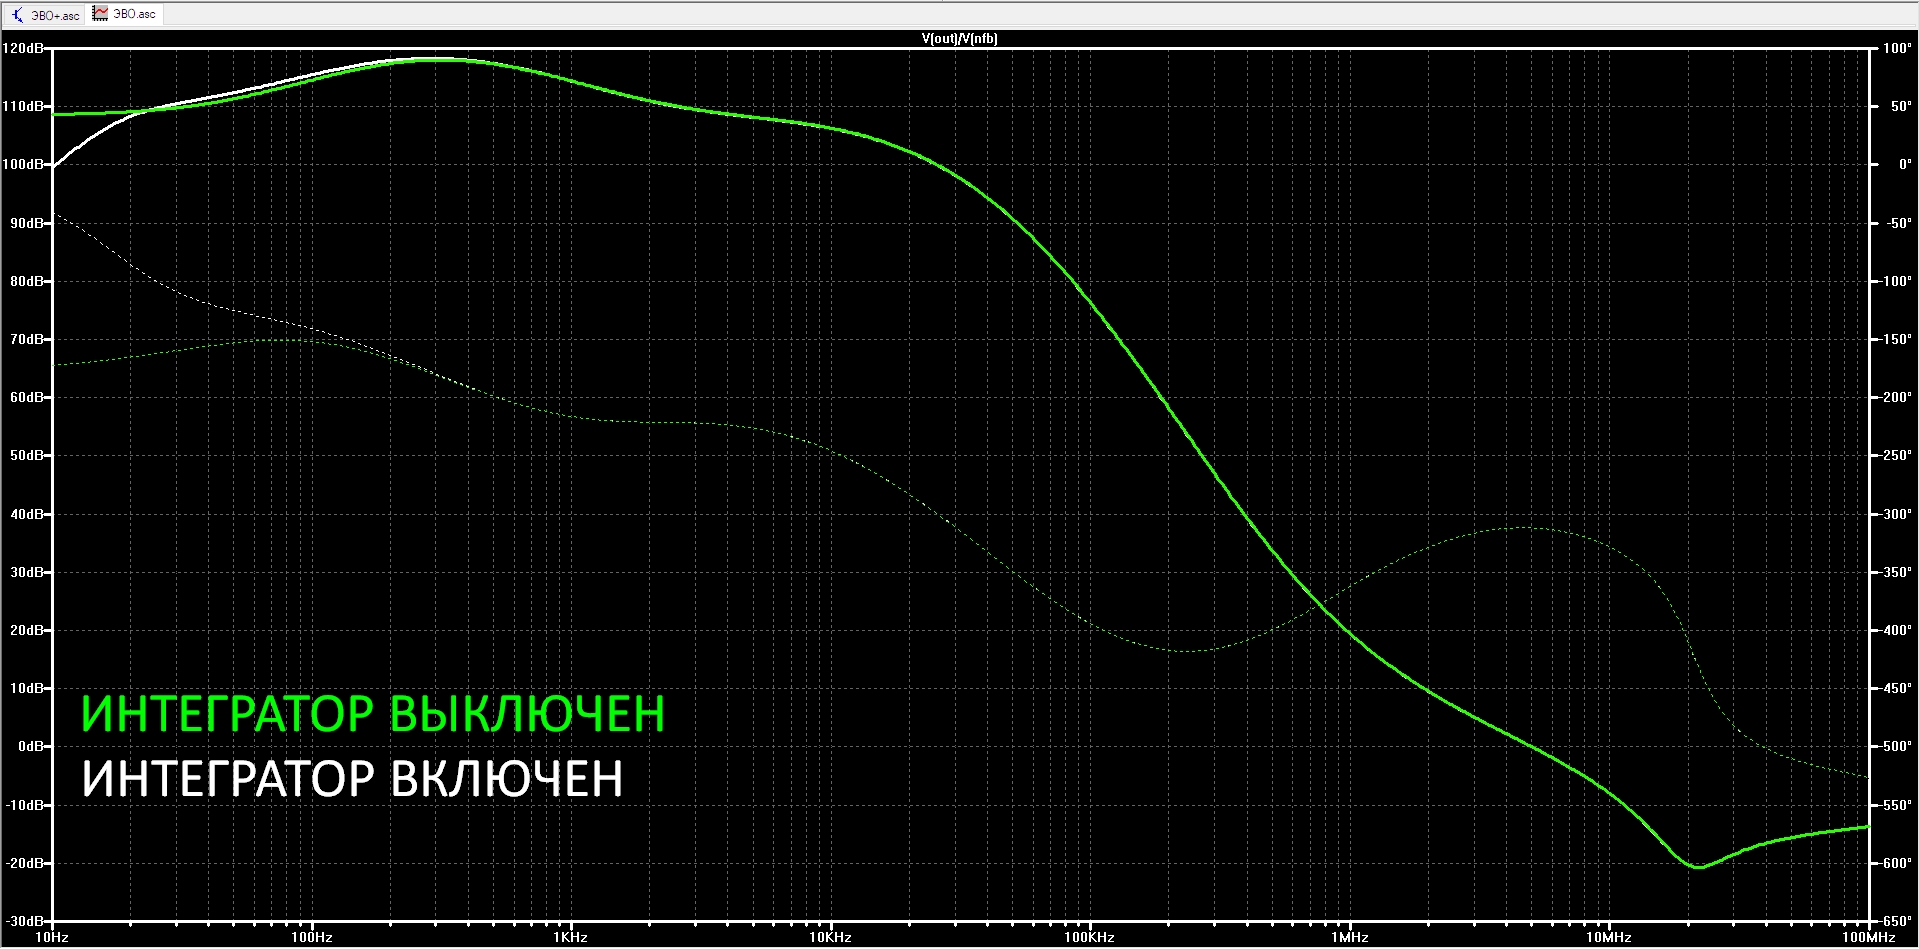Click the 100Hz frequency axis label
This screenshot has height=949, width=1919.
[x=312, y=938]
